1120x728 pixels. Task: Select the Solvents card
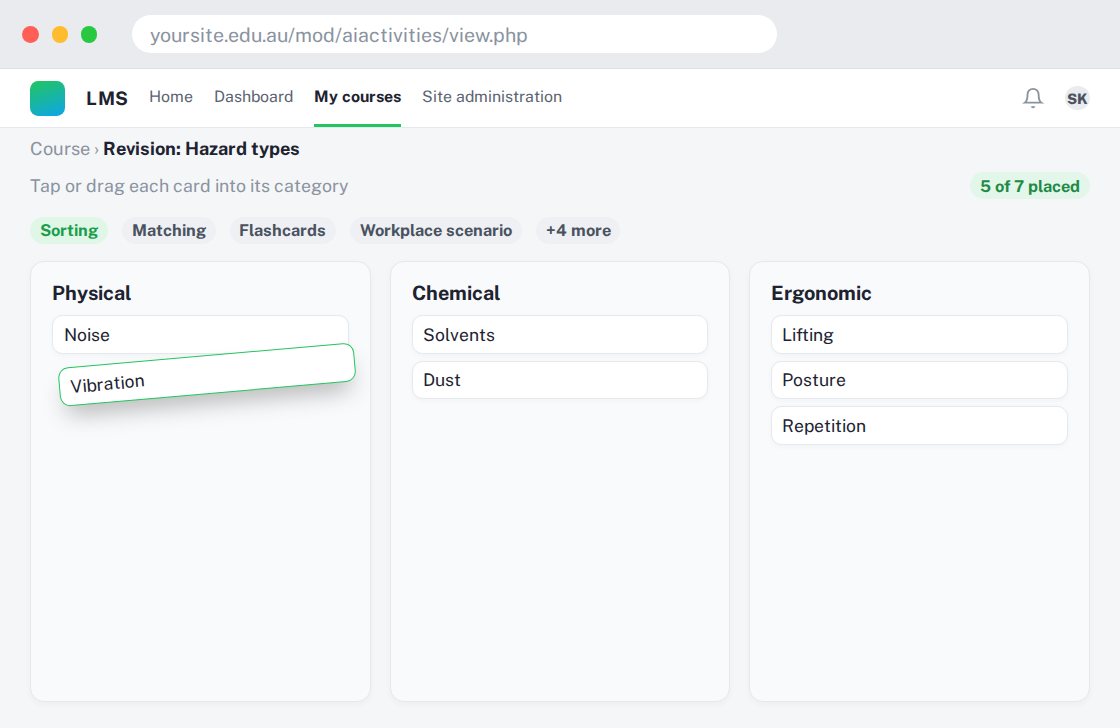point(560,334)
